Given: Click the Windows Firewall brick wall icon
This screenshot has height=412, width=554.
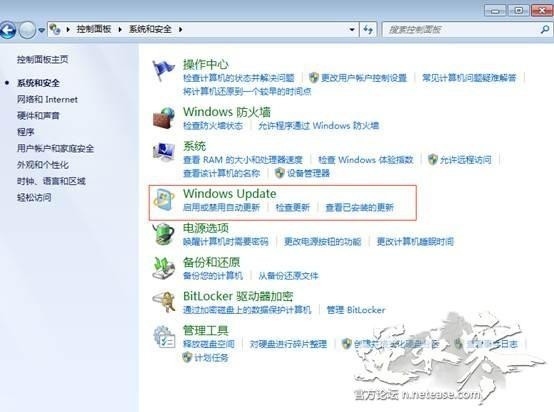Looking at the screenshot, I should [164, 118].
